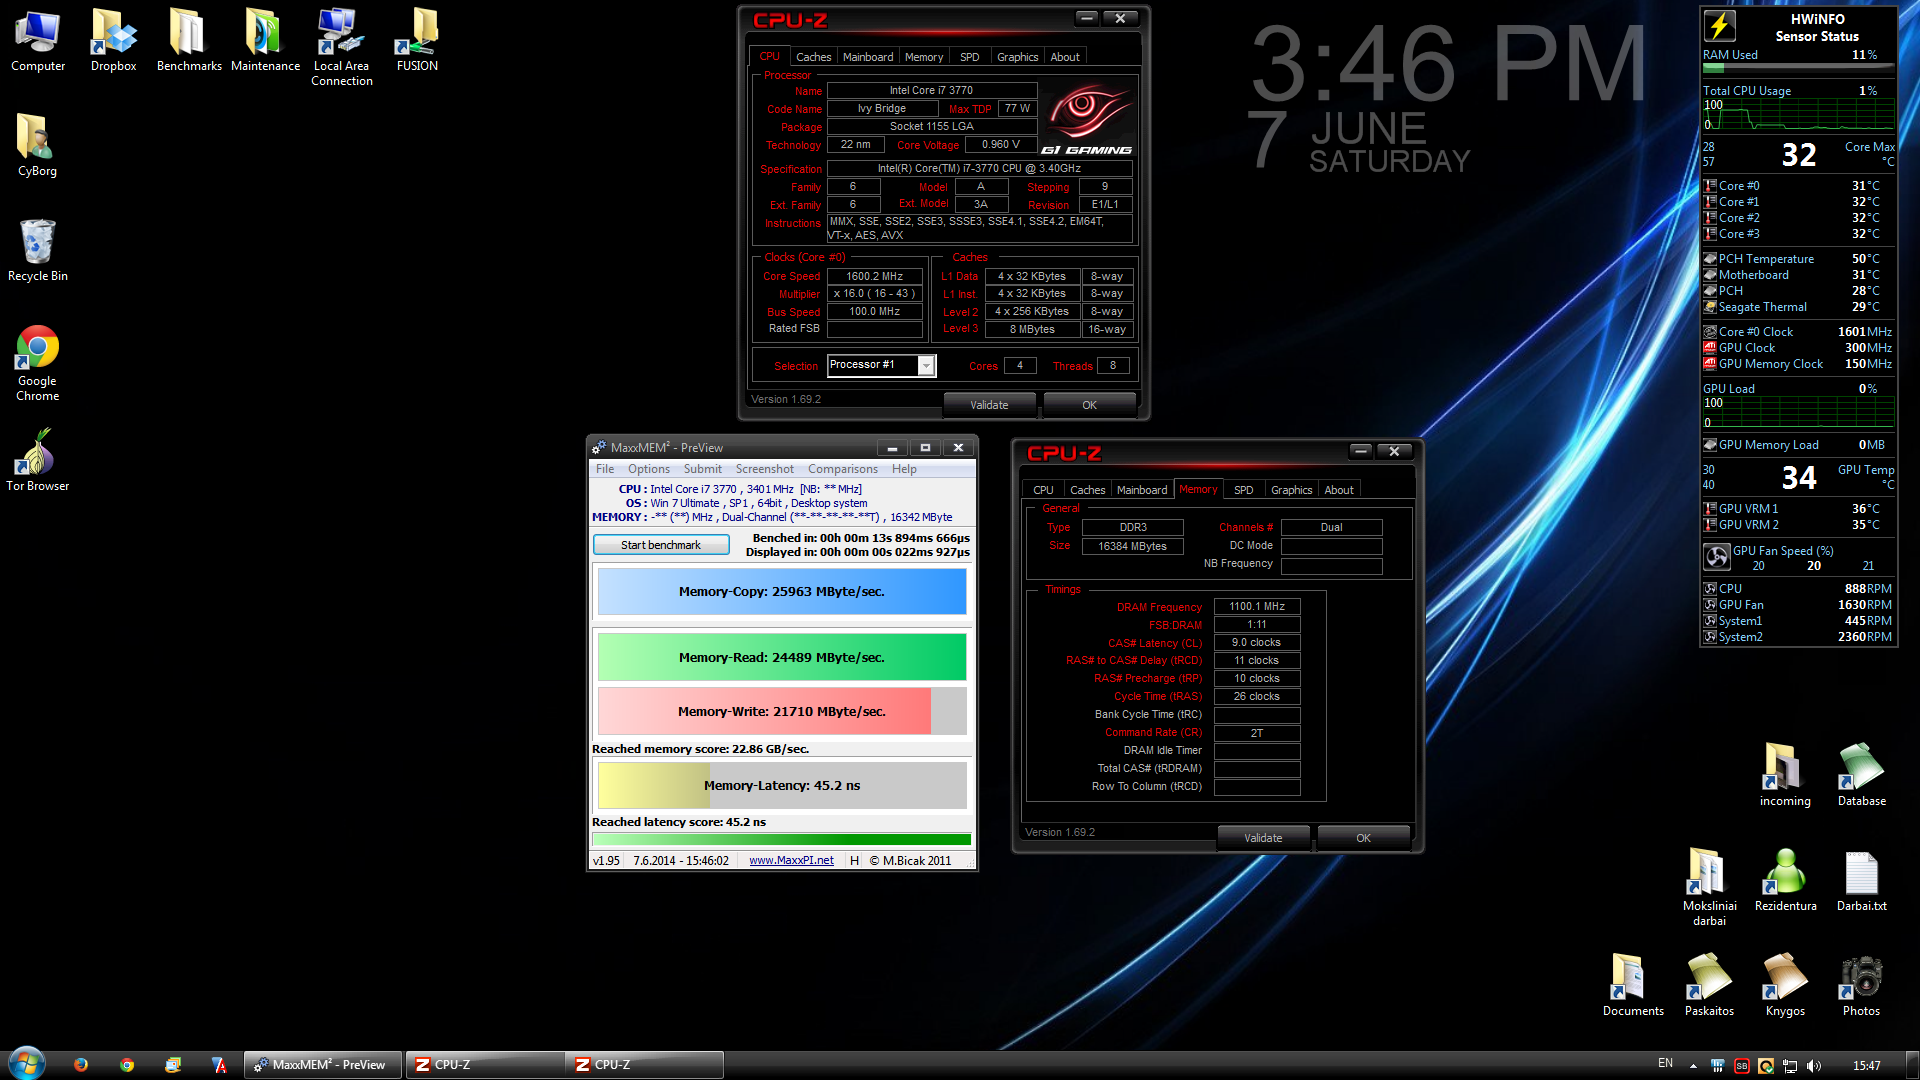1920x1080 pixels.
Task: Open the FUSION shortcut icon
Action: pos(417,40)
